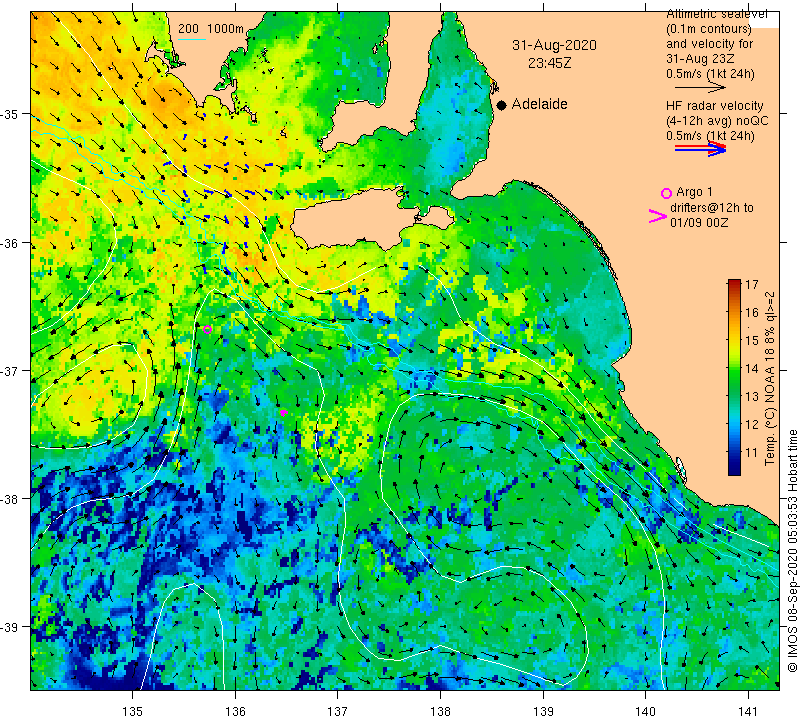
Task: Click the '136' longitude axis label
Action: (x=235, y=711)
